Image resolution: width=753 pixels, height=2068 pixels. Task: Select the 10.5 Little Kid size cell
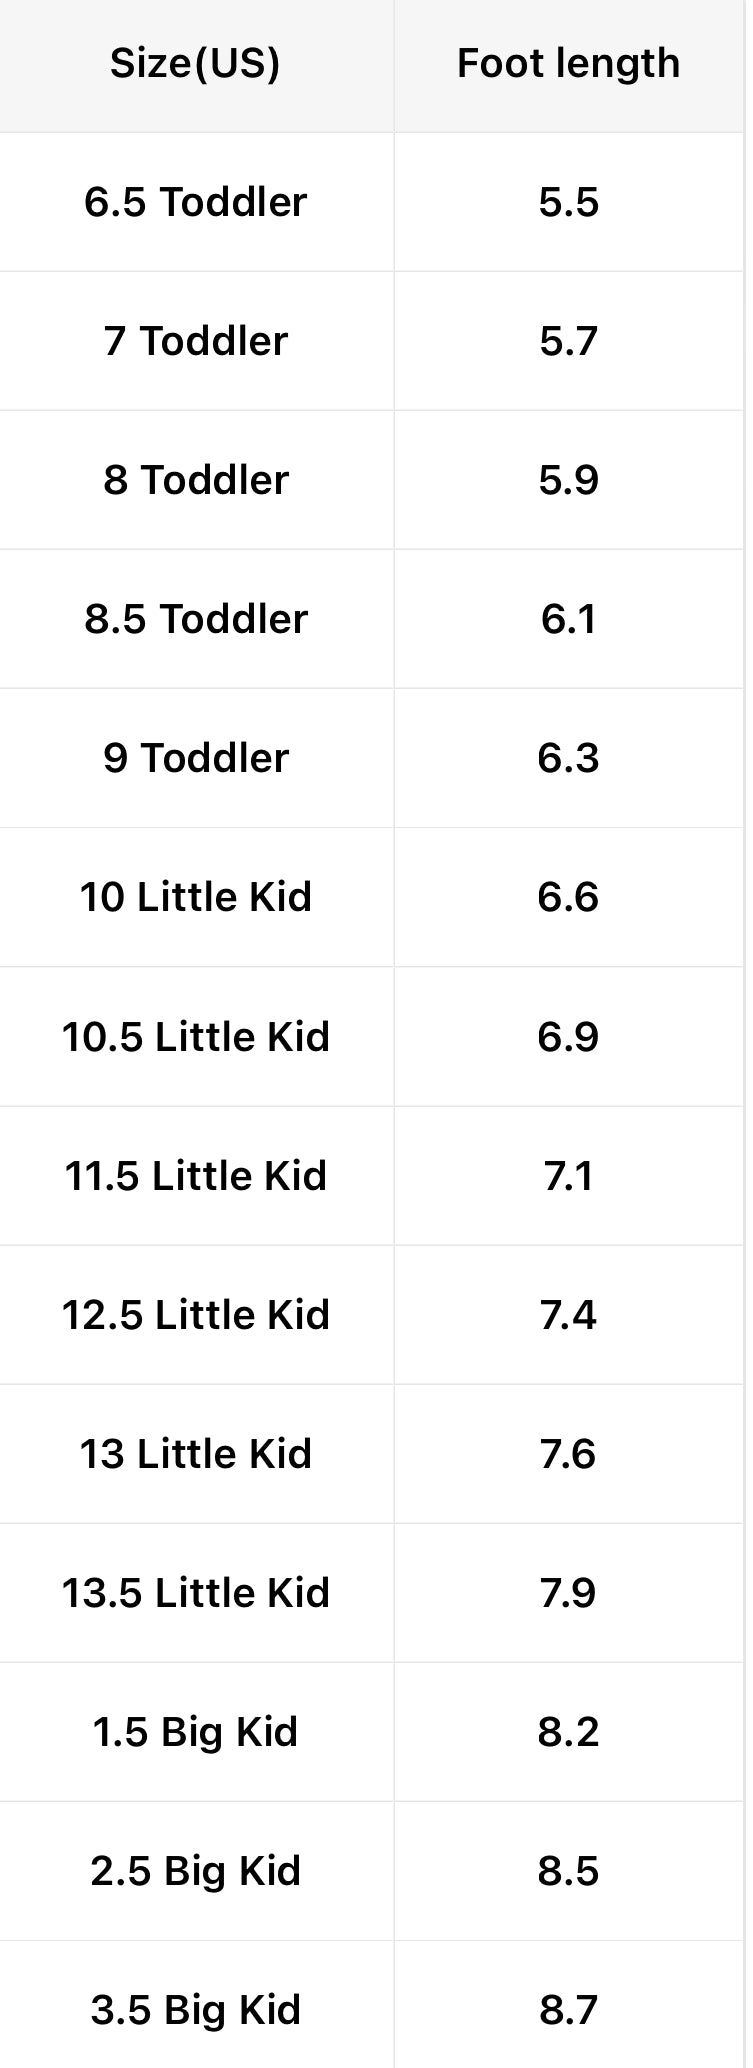(195, 1037)
